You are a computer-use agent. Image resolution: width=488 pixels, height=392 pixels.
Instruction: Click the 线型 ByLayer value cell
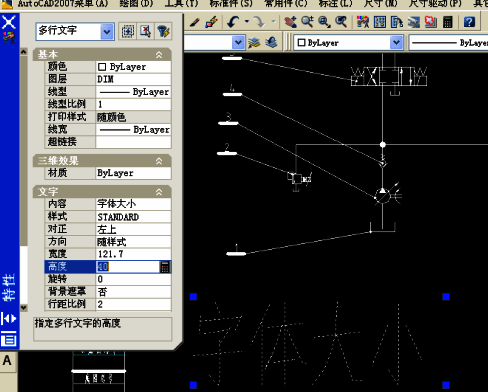click(x=133, y=92)
